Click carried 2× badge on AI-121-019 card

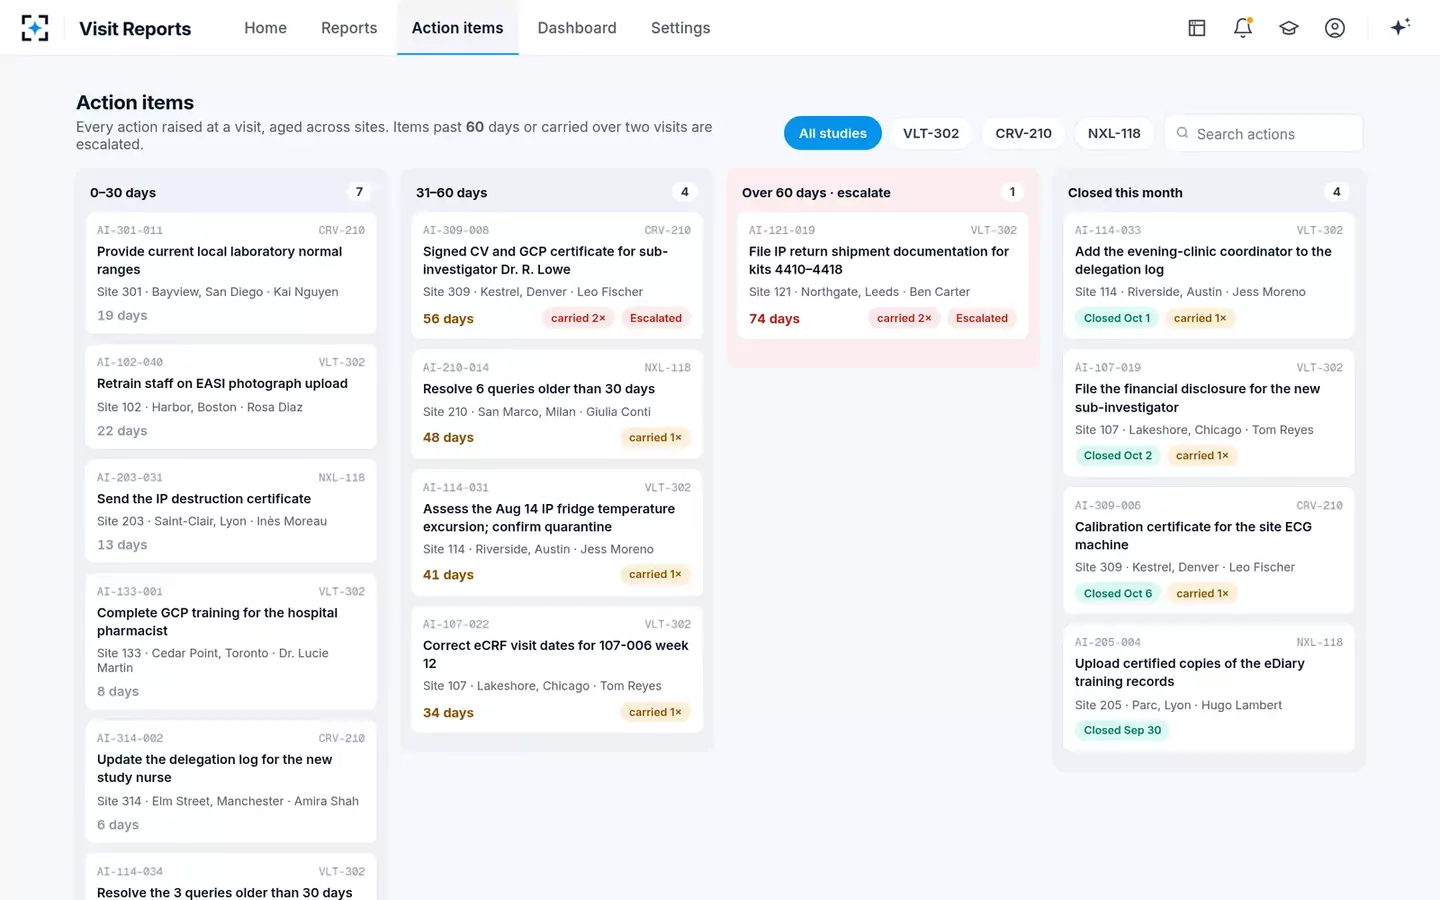pos(904,318)
